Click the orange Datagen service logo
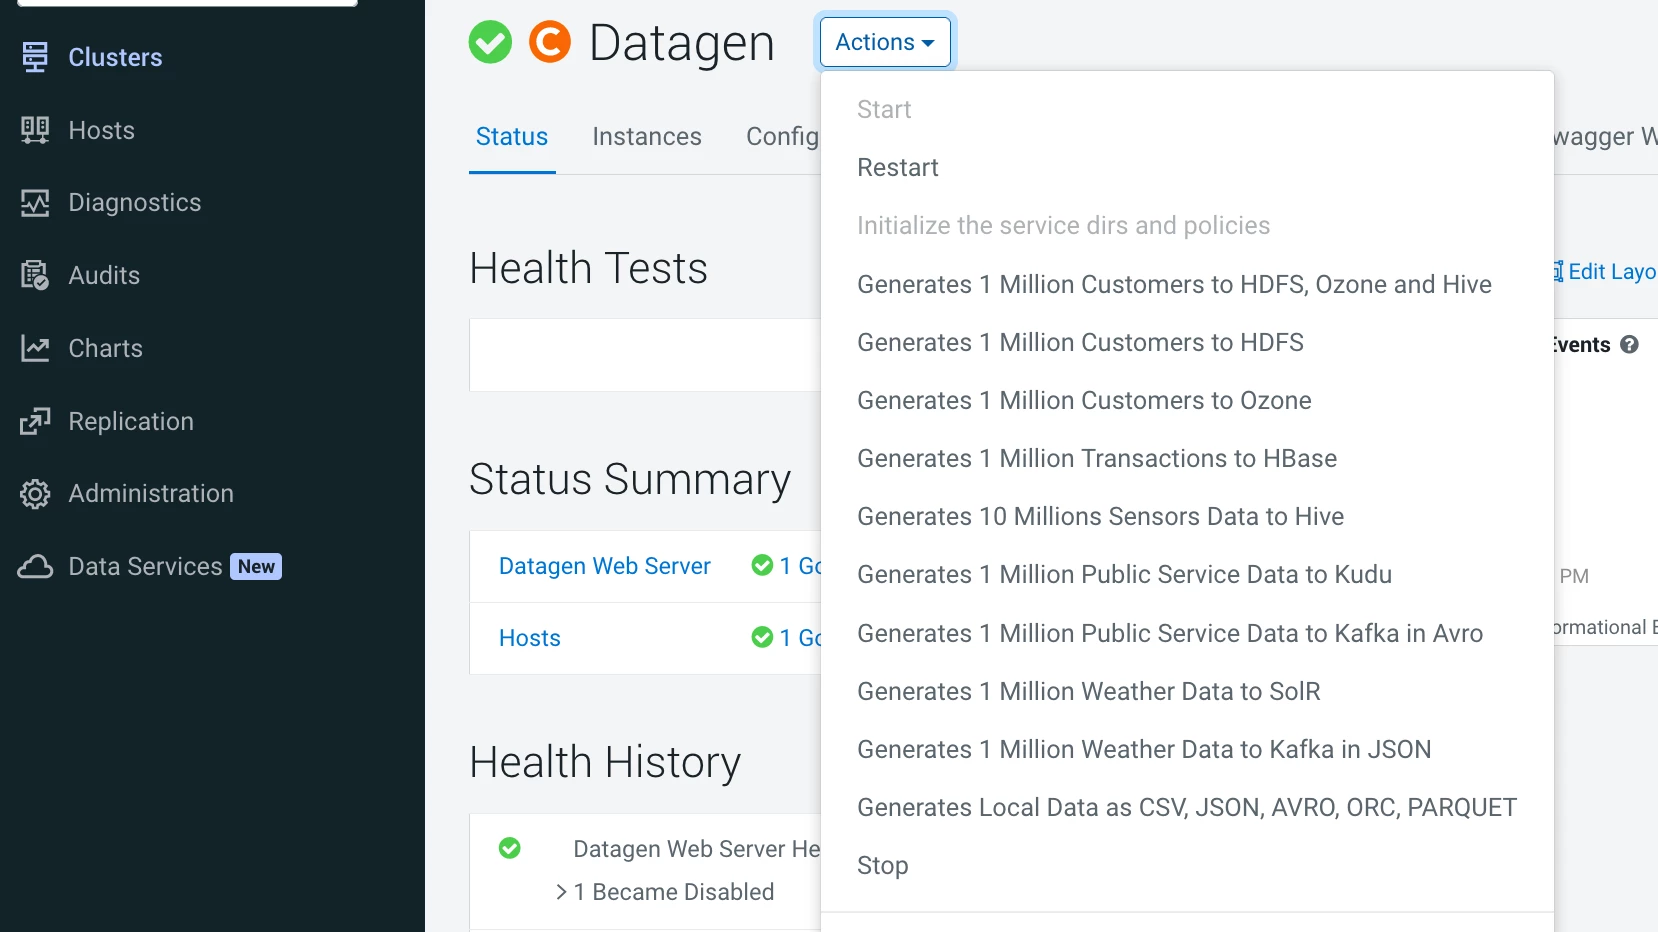This screenshot has width=1658, height=932. coord(550,42)
